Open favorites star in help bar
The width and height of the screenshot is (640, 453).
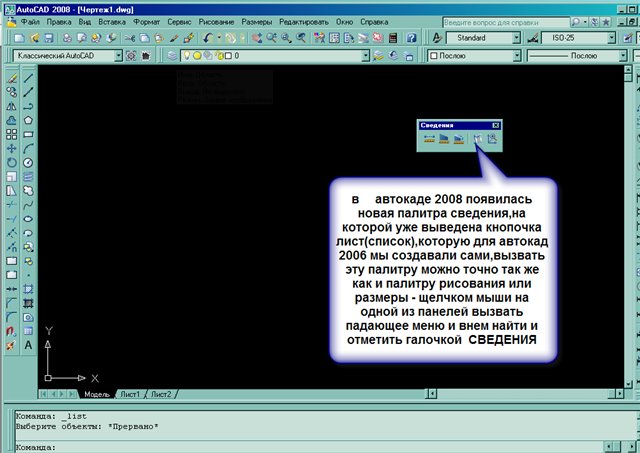pos(606,22)
